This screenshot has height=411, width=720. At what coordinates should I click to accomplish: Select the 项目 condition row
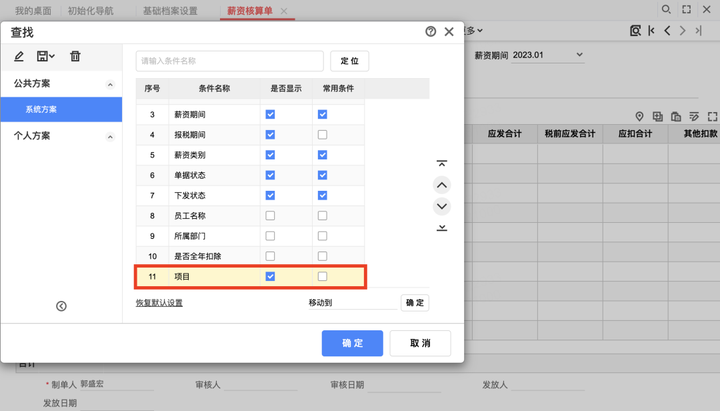250,276
